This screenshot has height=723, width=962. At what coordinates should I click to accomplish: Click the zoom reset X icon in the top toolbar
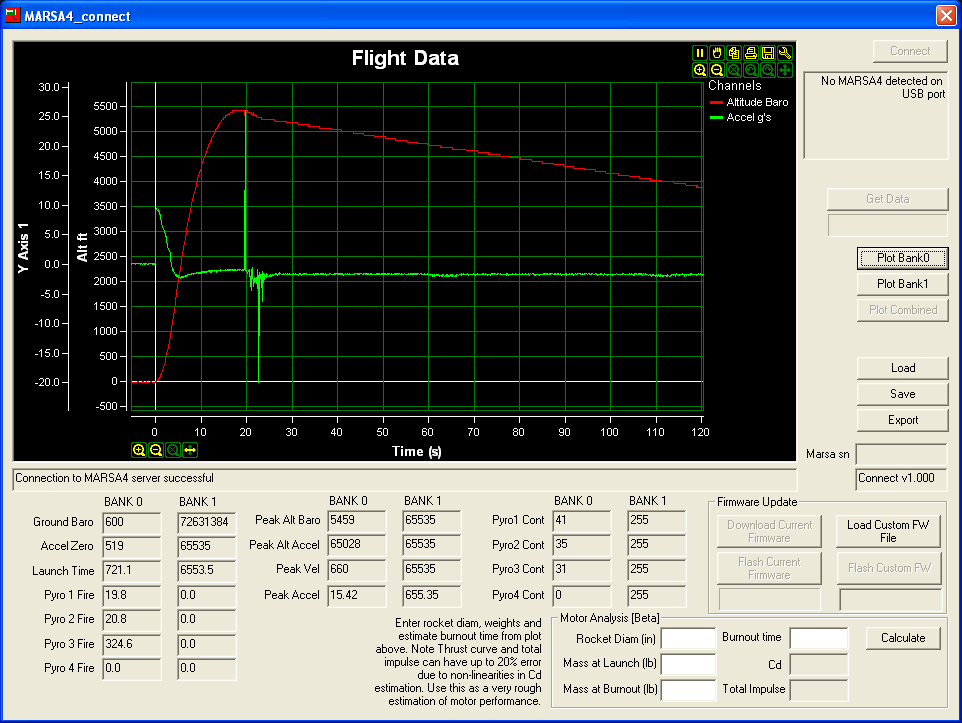[x=734, y=70]
